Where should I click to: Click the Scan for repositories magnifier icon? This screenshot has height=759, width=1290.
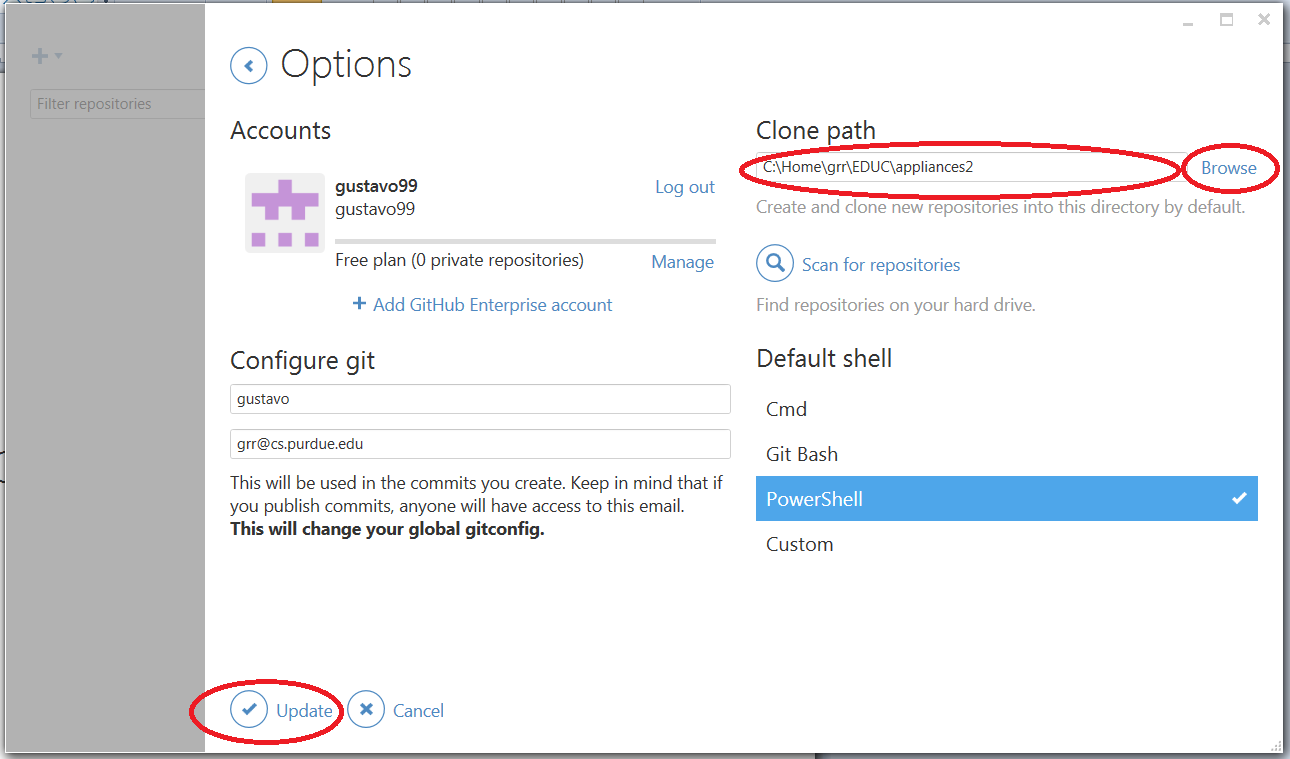tap(775, 264)
